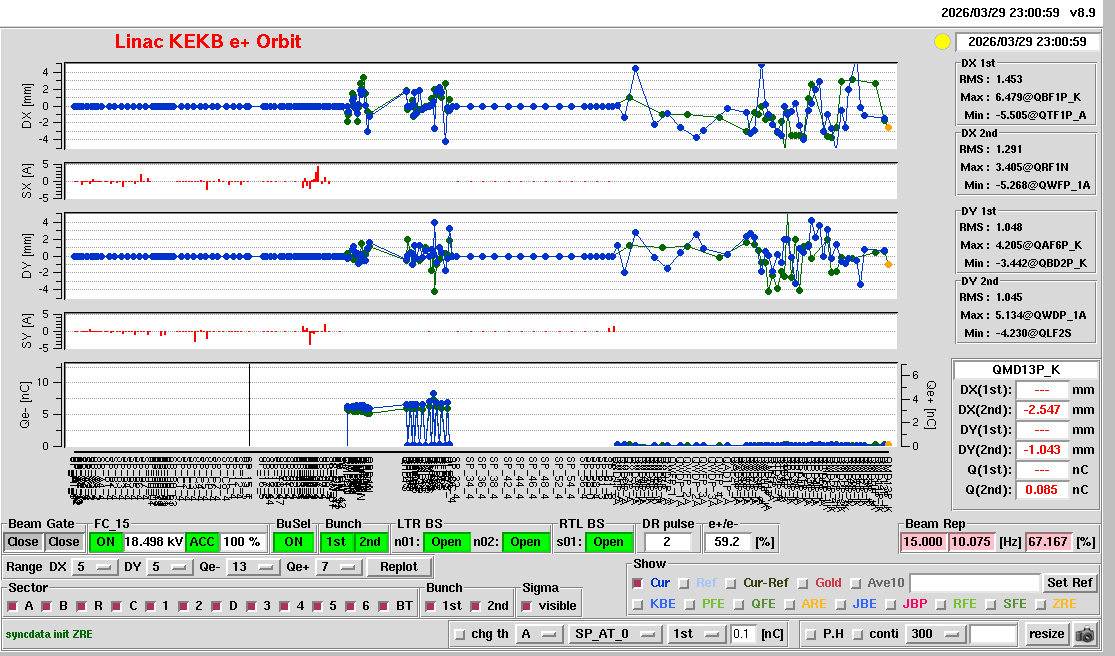Uncheck the Sector R checkbox
Screen dimensions: 1115x656
(83, 606)
